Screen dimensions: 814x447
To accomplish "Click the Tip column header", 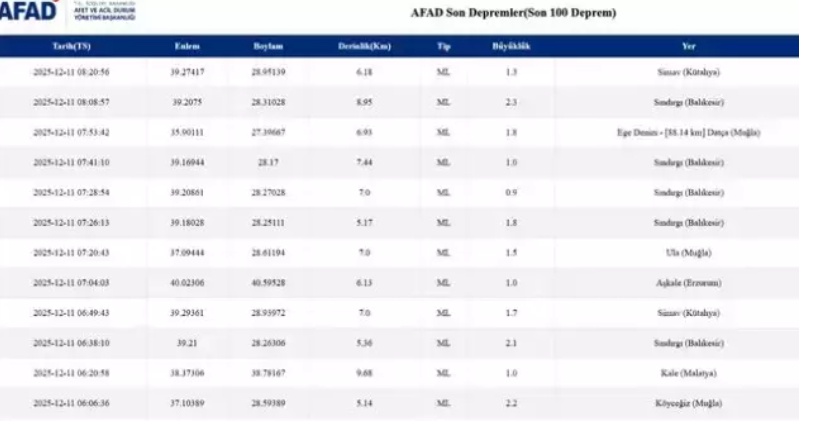I will coord(443,47).
